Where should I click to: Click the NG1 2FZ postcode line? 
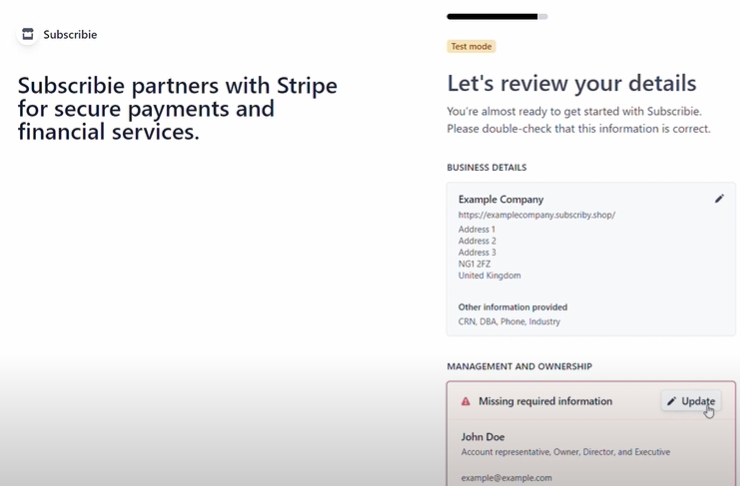(474, 264)
